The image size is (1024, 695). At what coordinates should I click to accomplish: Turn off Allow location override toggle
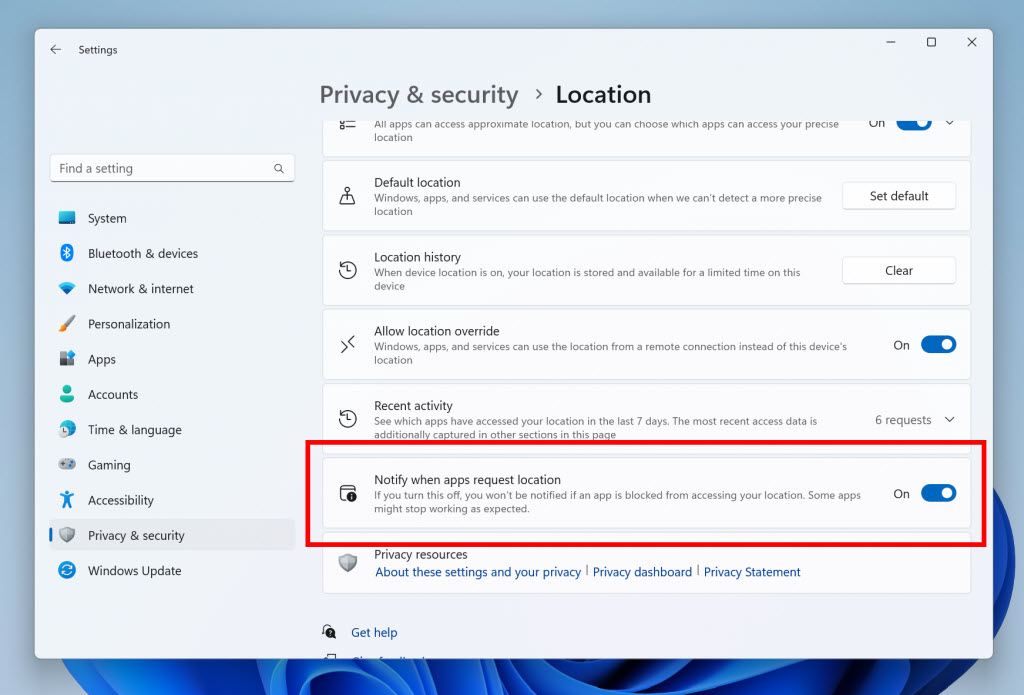pyautogui.click(x=938, y=345)
